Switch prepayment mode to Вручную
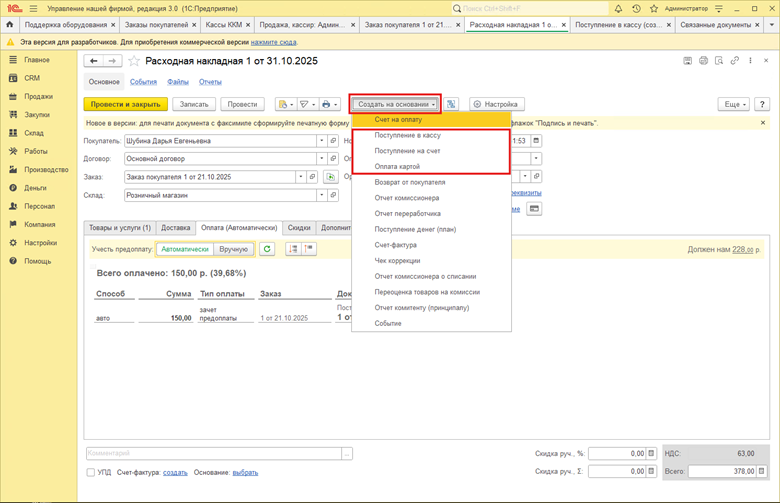This screenshot has height=503, width=780. click(x=234, y=249)
